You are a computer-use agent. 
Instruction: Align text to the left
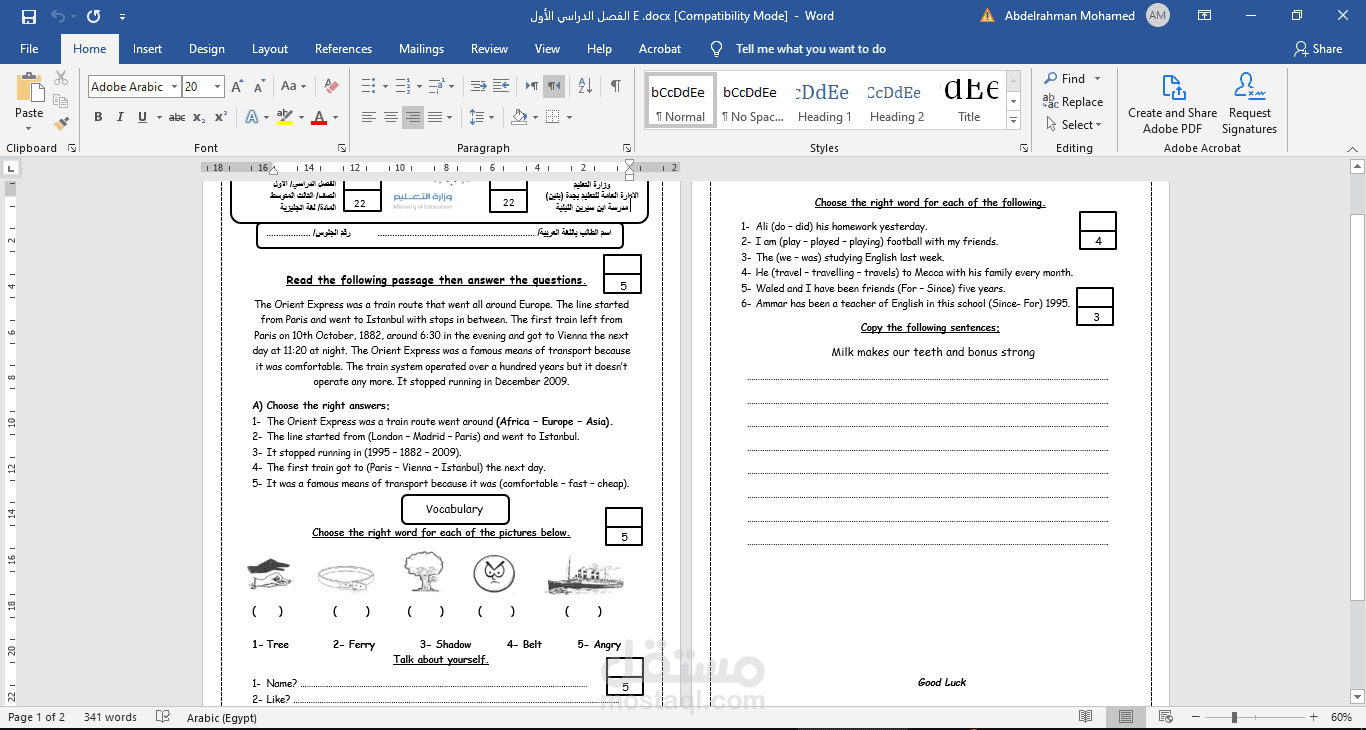point(368,117)
